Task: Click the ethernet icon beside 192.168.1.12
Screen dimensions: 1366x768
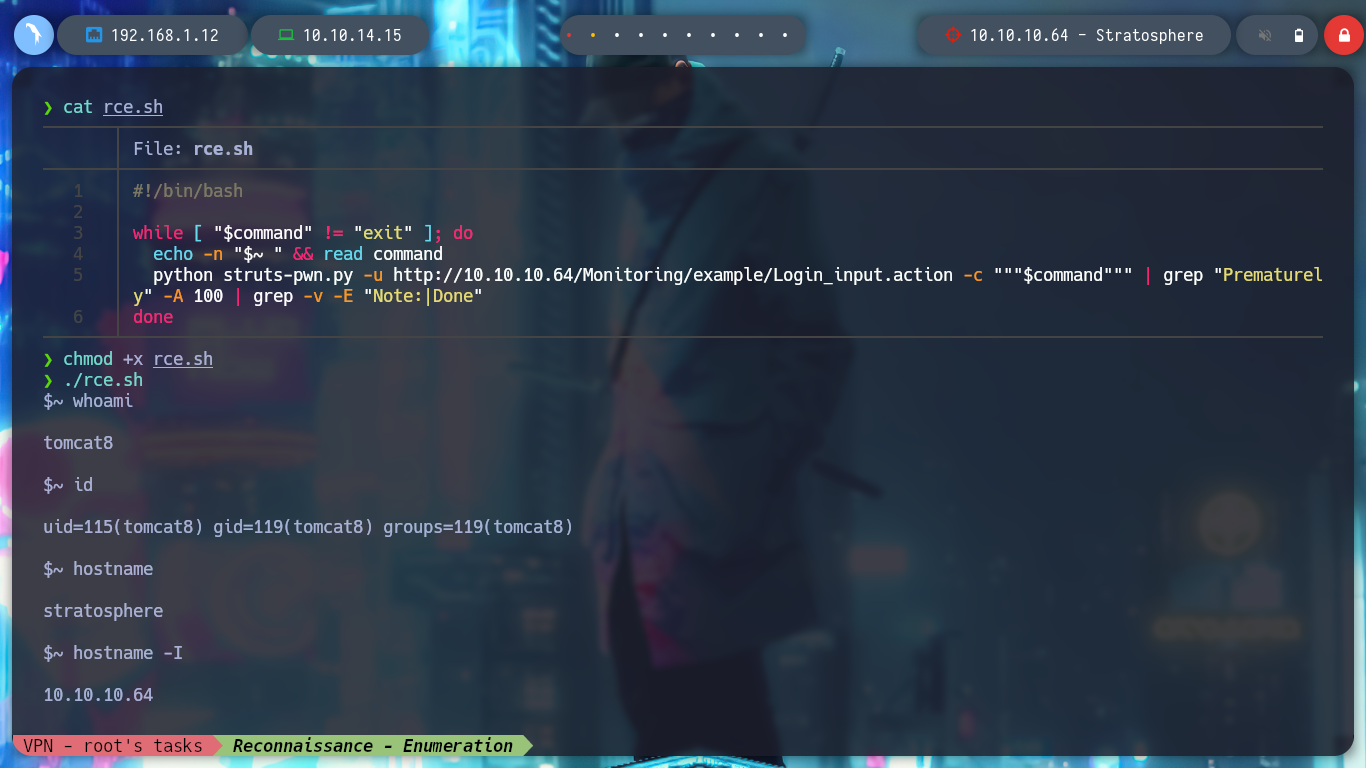Action: 94,35
